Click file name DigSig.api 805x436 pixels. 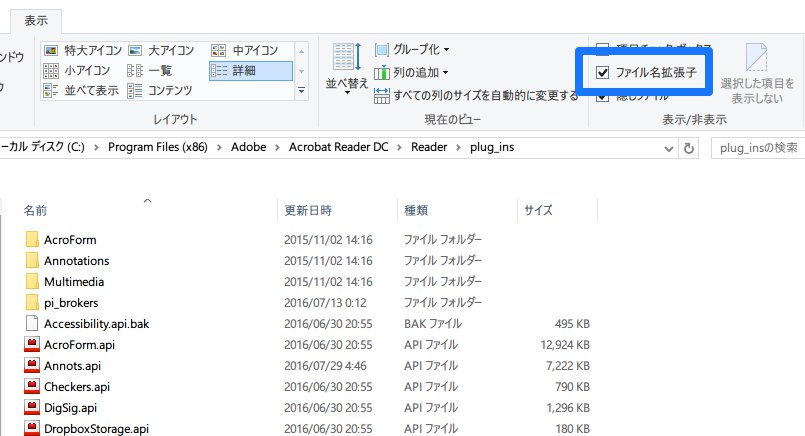[70, 408]
